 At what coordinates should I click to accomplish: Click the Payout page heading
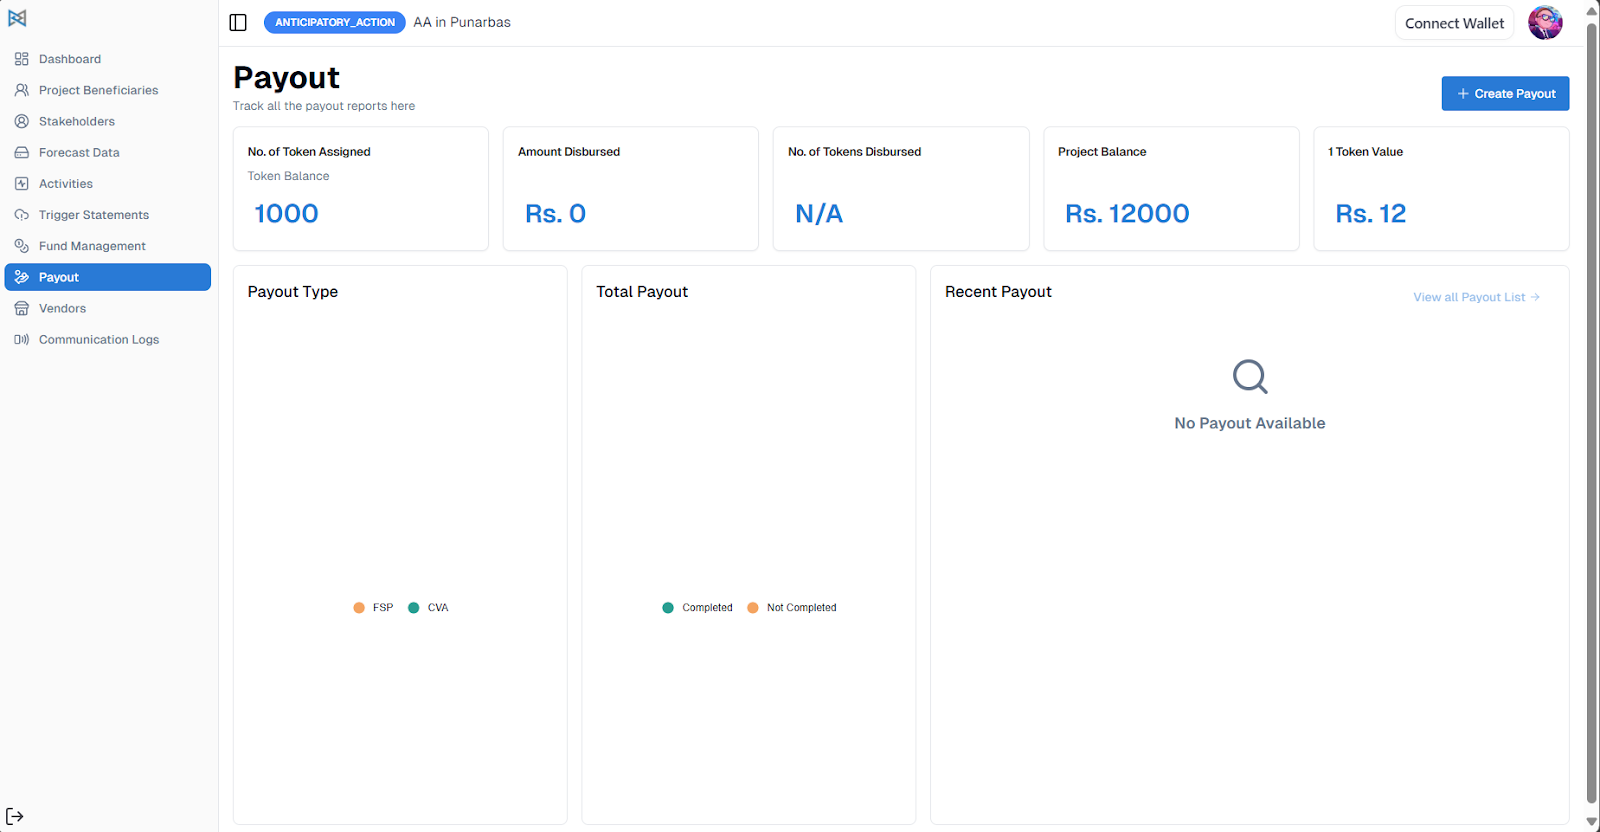click(286, 78)
